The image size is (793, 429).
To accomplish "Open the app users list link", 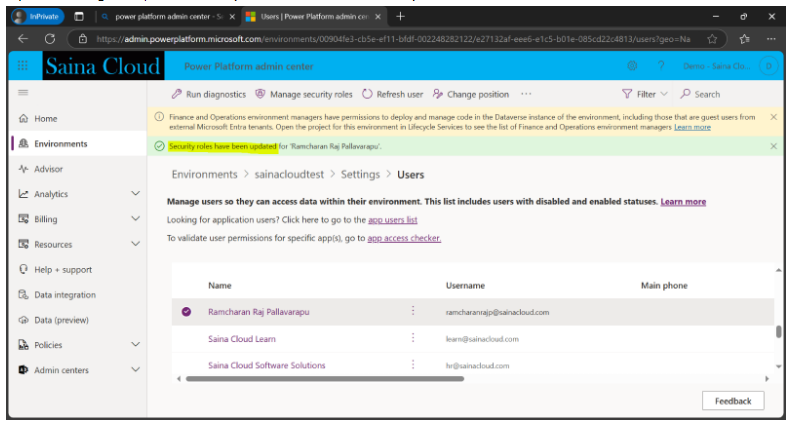I will 393,220.
